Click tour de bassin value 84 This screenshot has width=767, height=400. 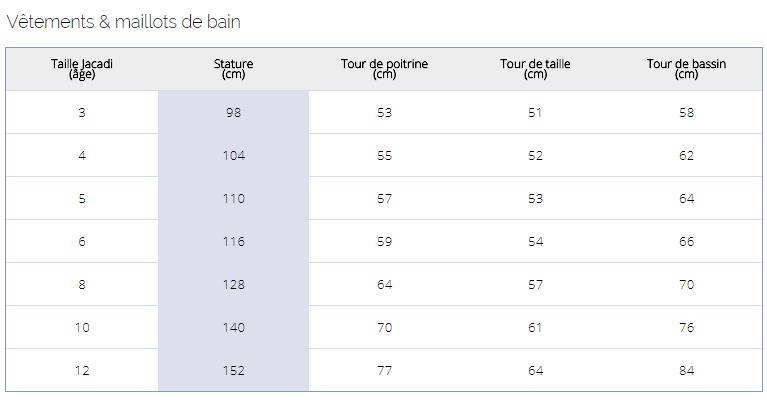686,371
